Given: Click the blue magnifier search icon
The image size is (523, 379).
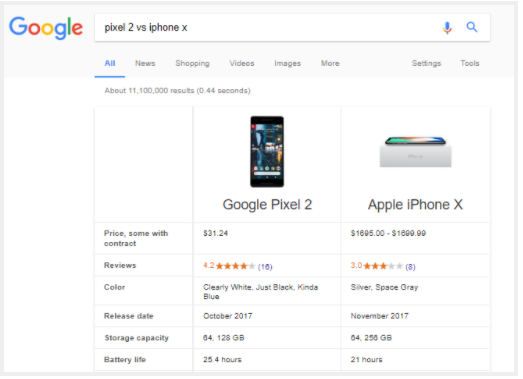Looking at the screenshot, I should [471, 27].
